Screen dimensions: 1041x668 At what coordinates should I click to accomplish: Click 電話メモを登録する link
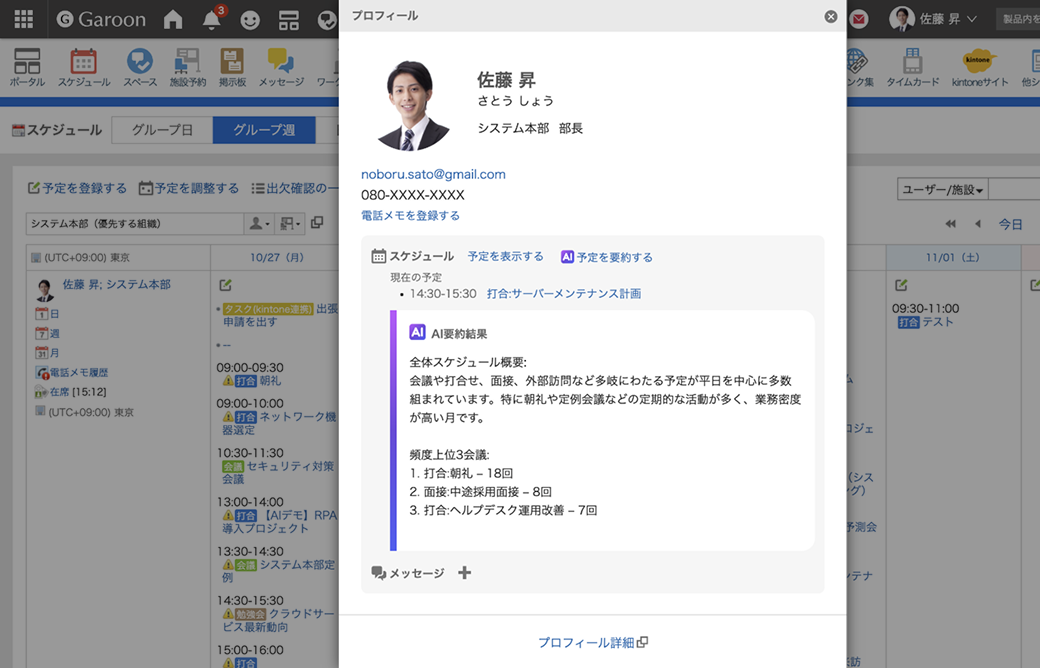pos(410,215)
